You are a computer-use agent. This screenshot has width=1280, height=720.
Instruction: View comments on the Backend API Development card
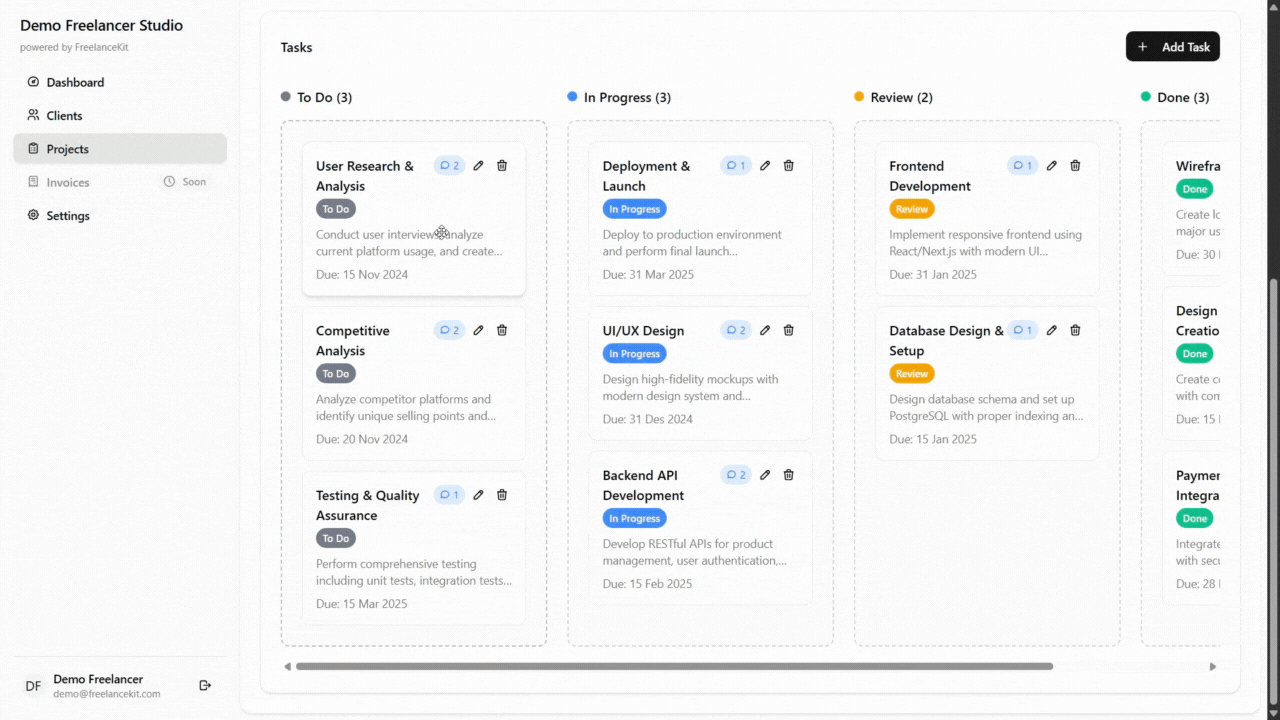click(x=735, y=474)
